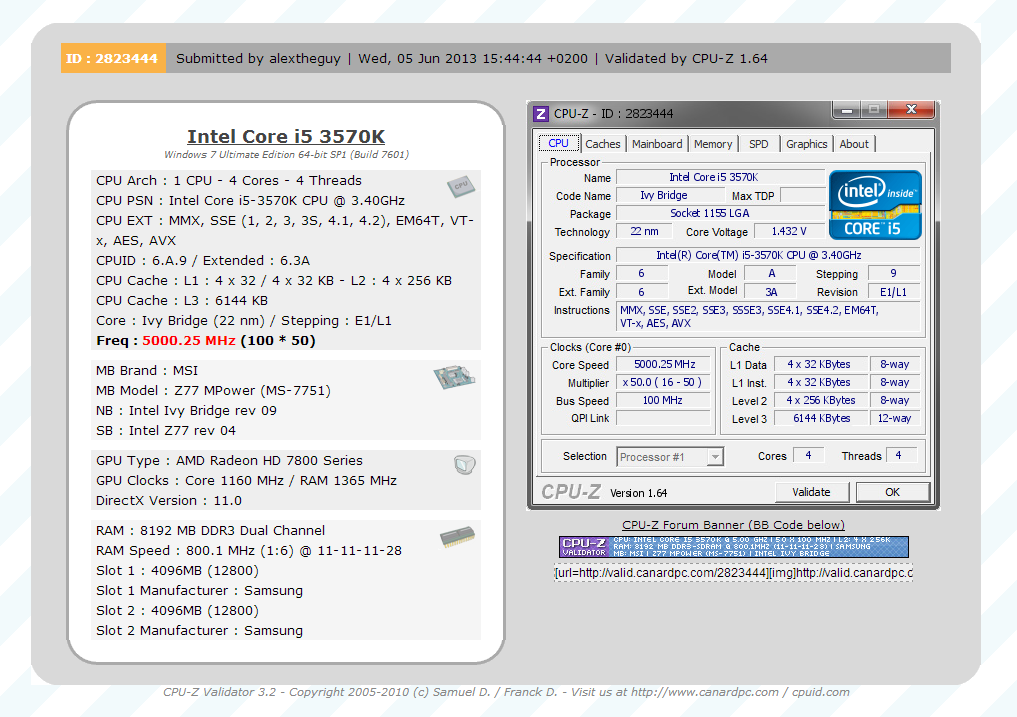Screen dimensions: 1017x717
Task: Click the CPU-Z Forum Banner link
Action: (733, 525)
